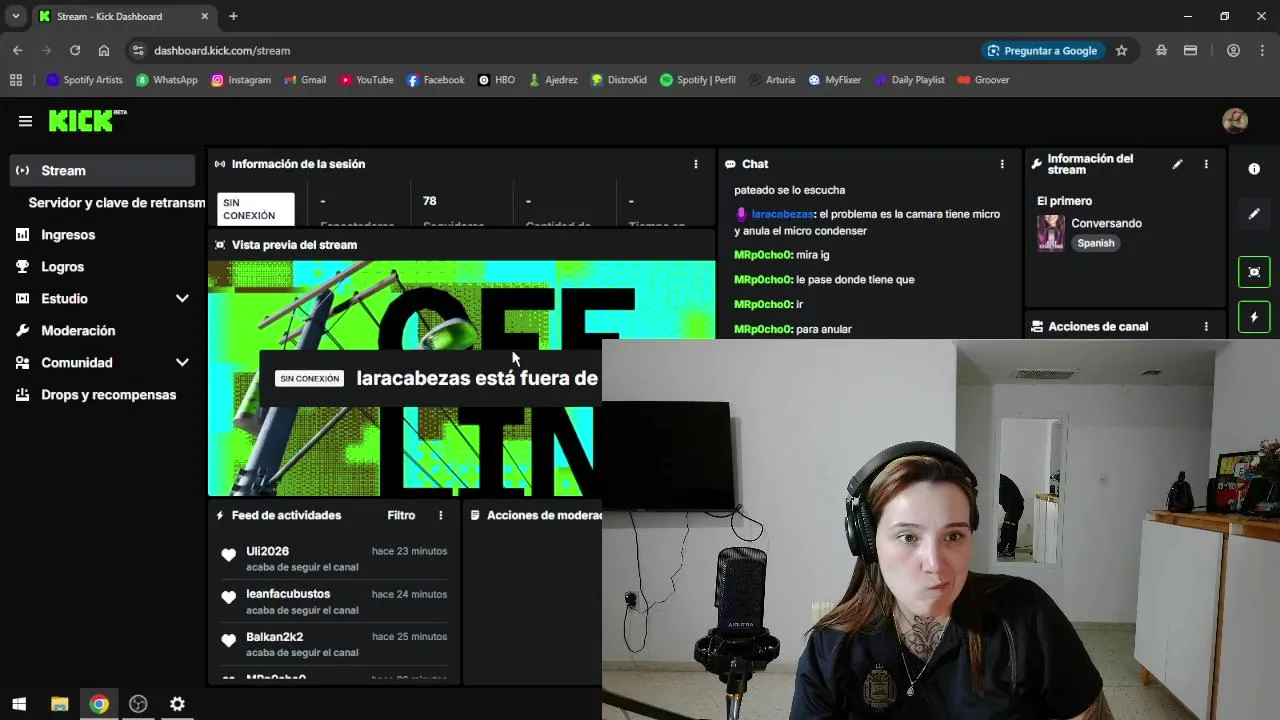The image size is (1280, 720).
Task: Open Groover bookmark
Action: click(983, 80)
